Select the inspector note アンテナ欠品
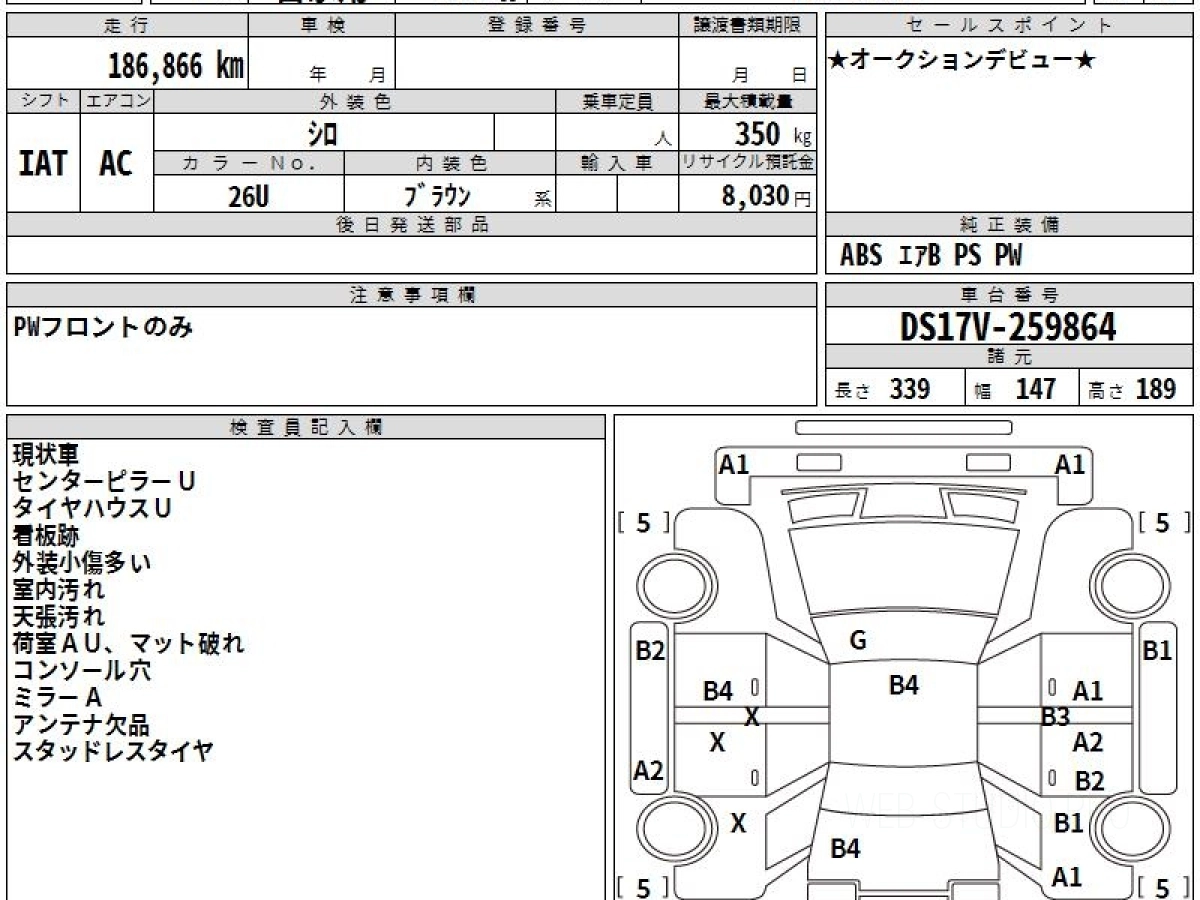 click(x=81, y=724)
